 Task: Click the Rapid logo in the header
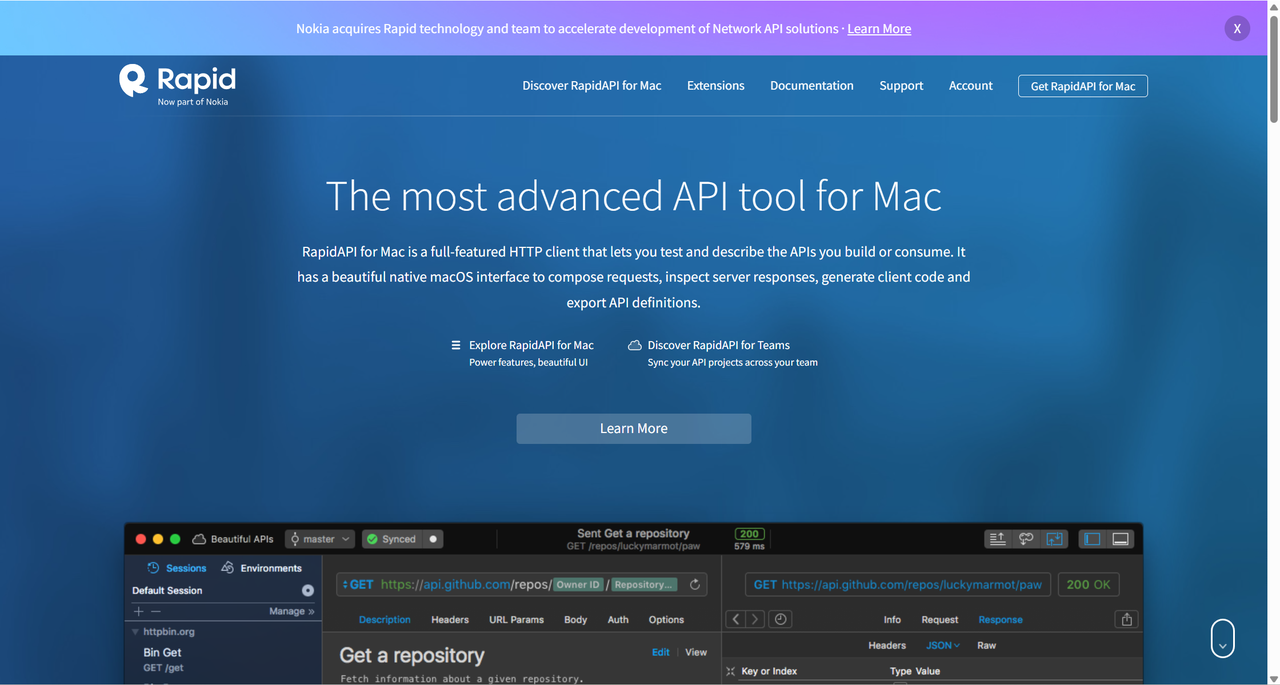[x=177, y=83]
